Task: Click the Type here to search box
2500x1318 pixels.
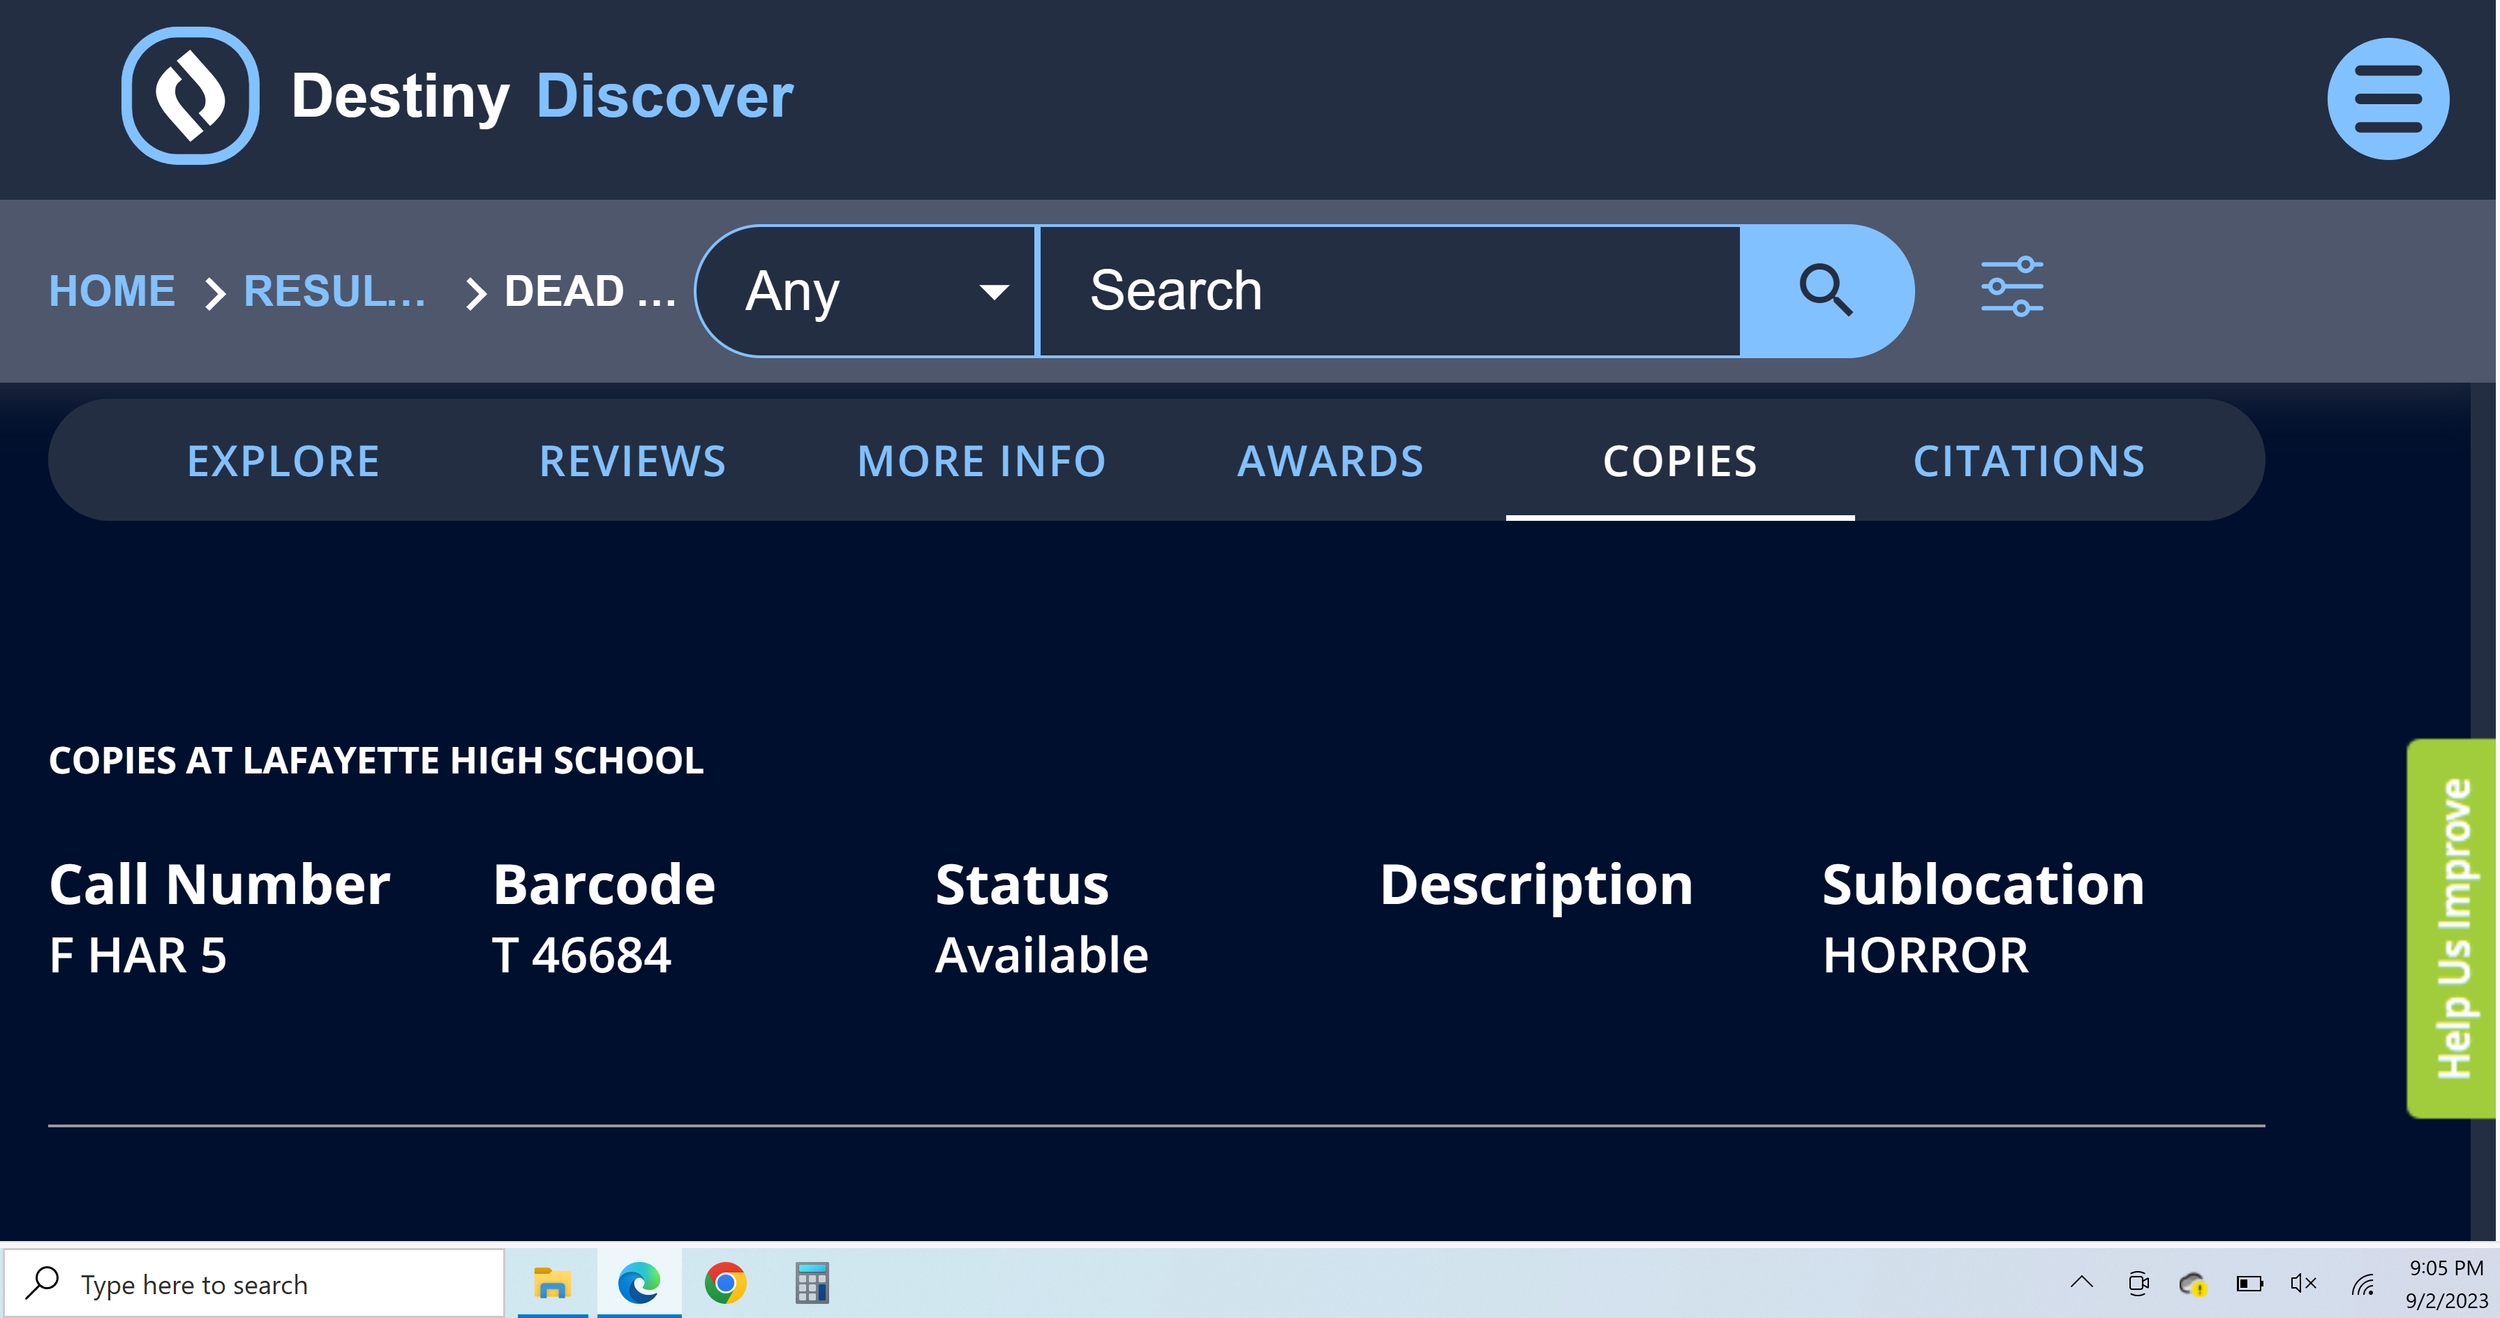Action: click(254, 1283)
